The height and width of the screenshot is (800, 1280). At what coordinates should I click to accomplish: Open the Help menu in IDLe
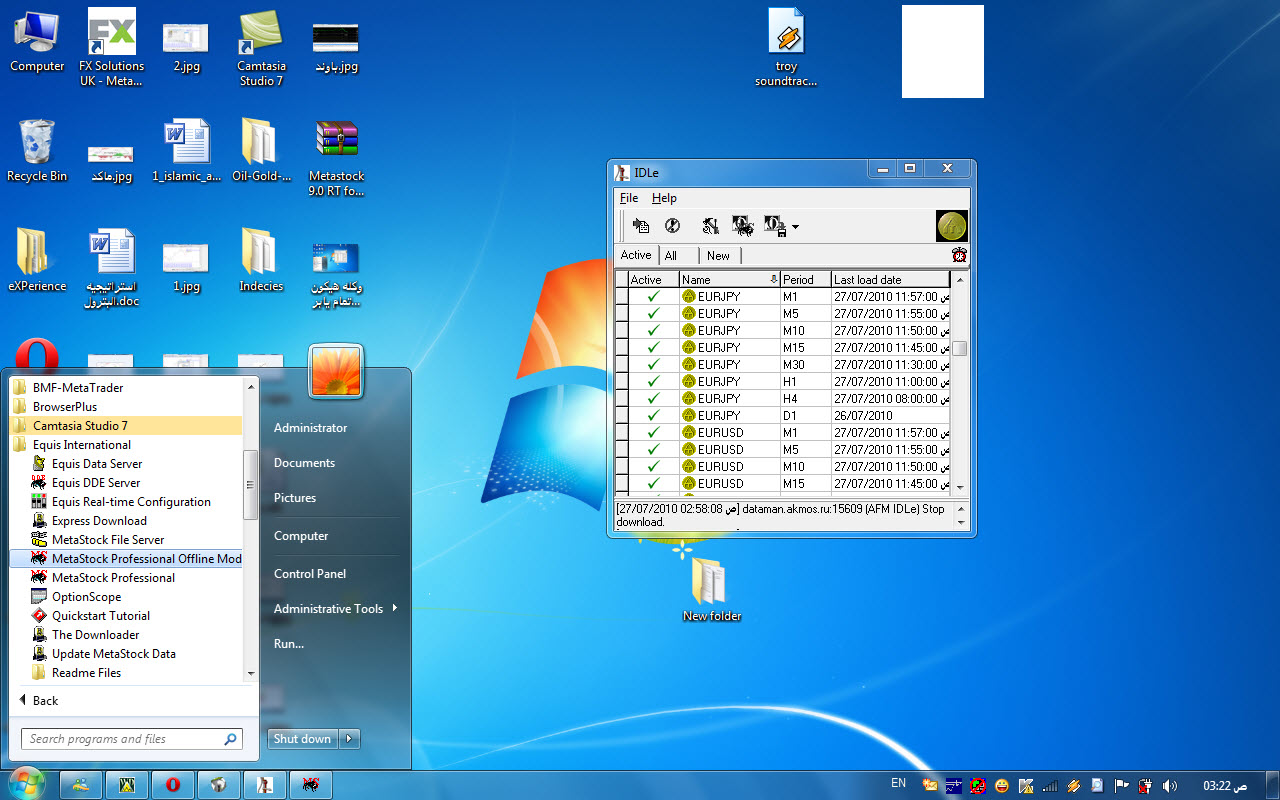(x=665, y=198)
